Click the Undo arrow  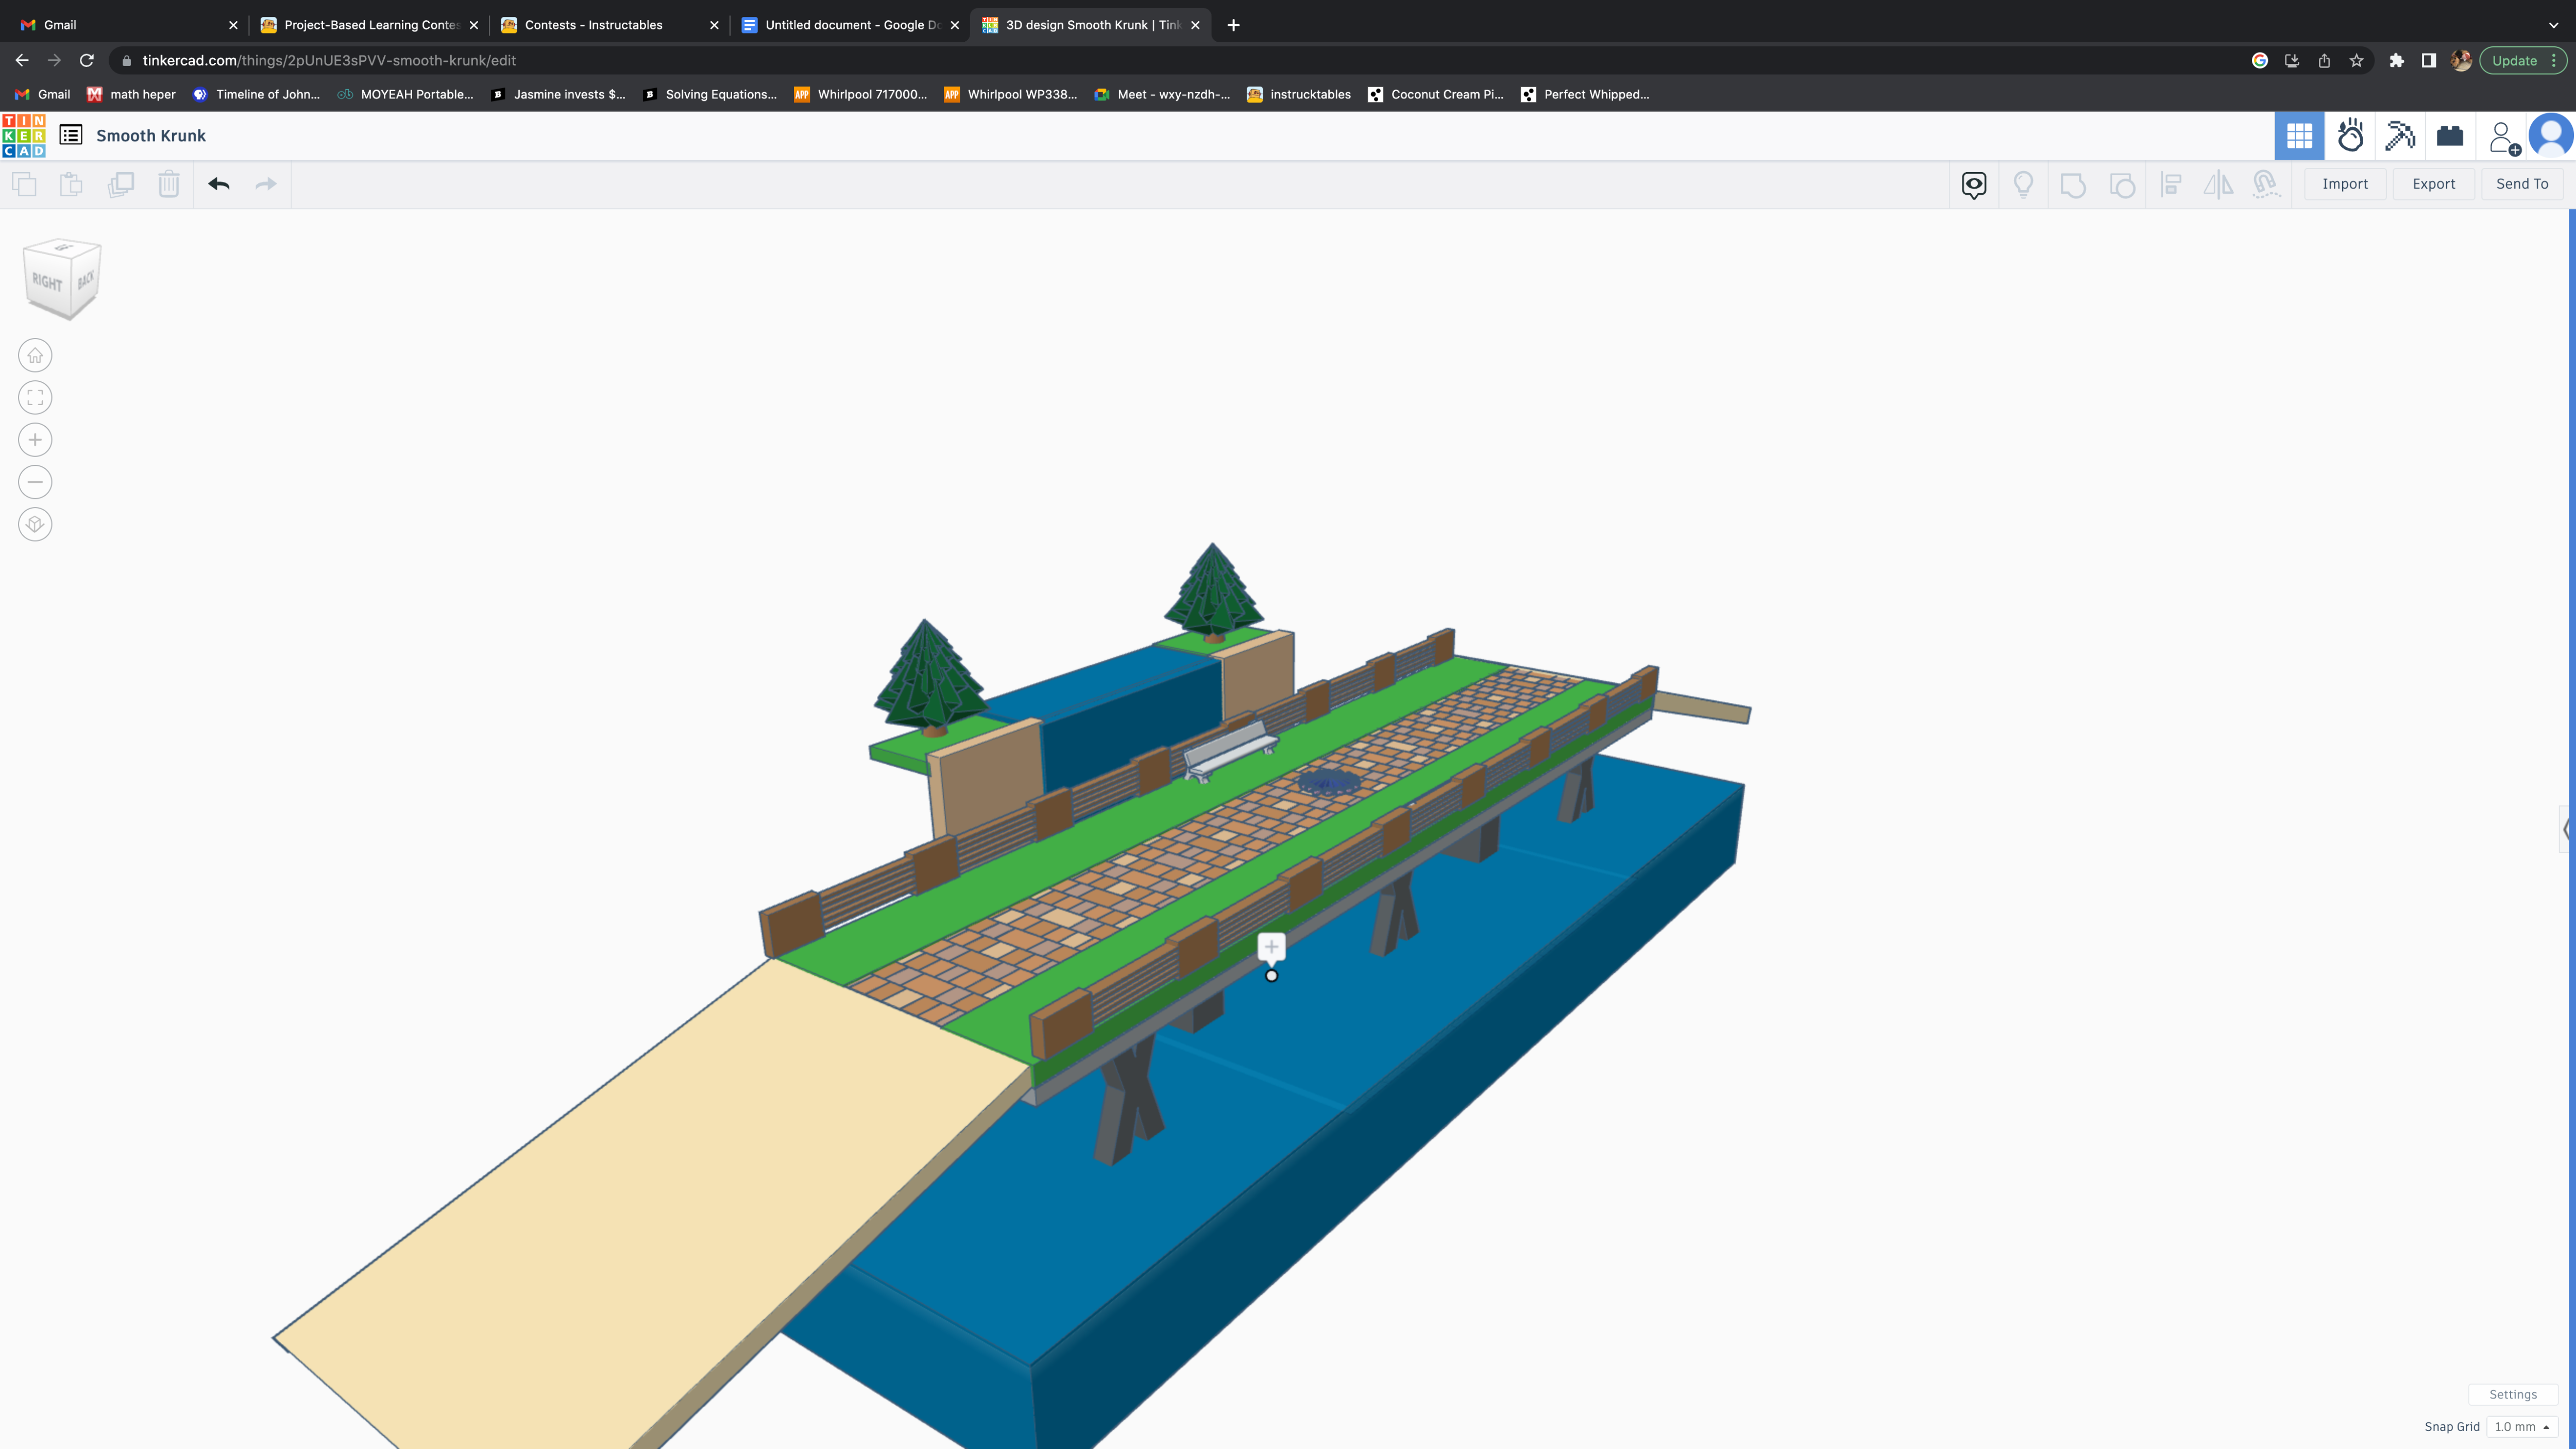pyautogui.click(x=219, y=184)
